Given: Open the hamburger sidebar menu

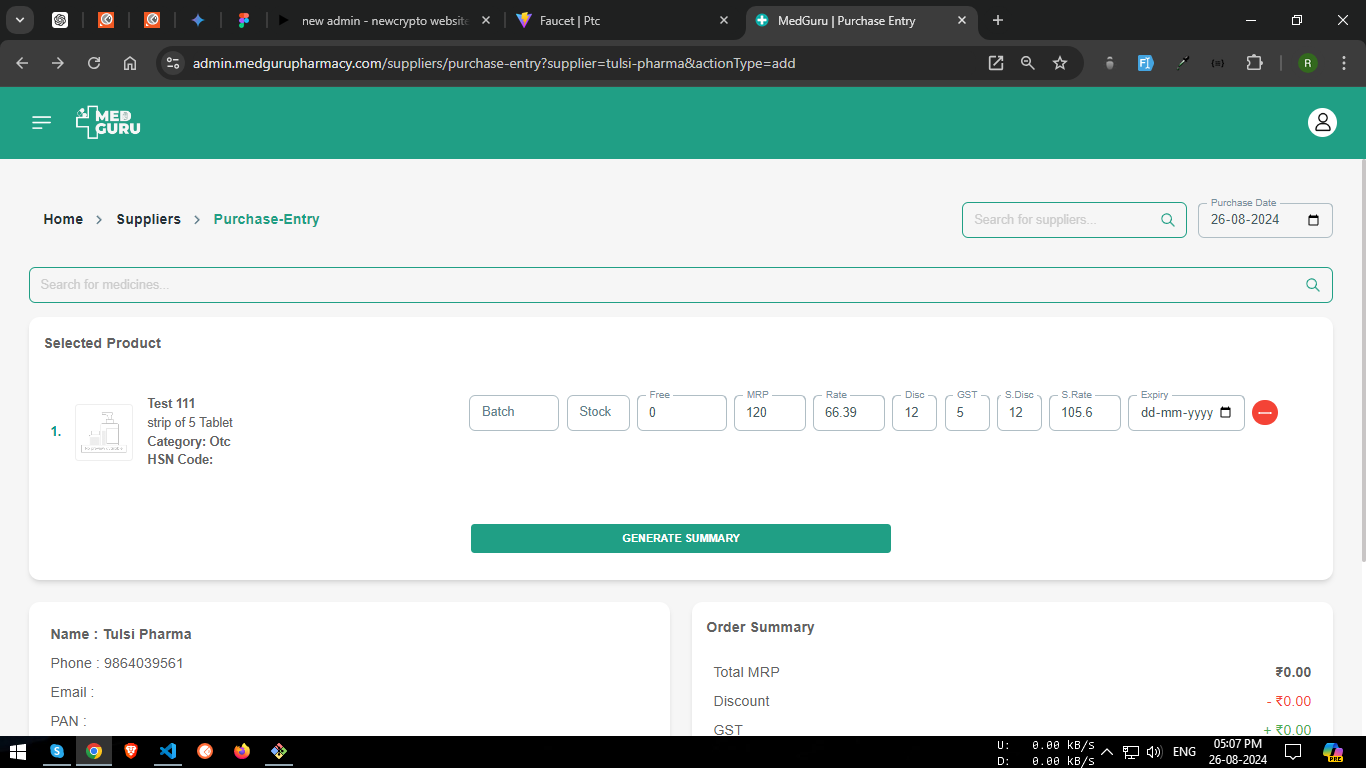Looking at the screenshot, I should pyautogui.click(x=41, y=122).
